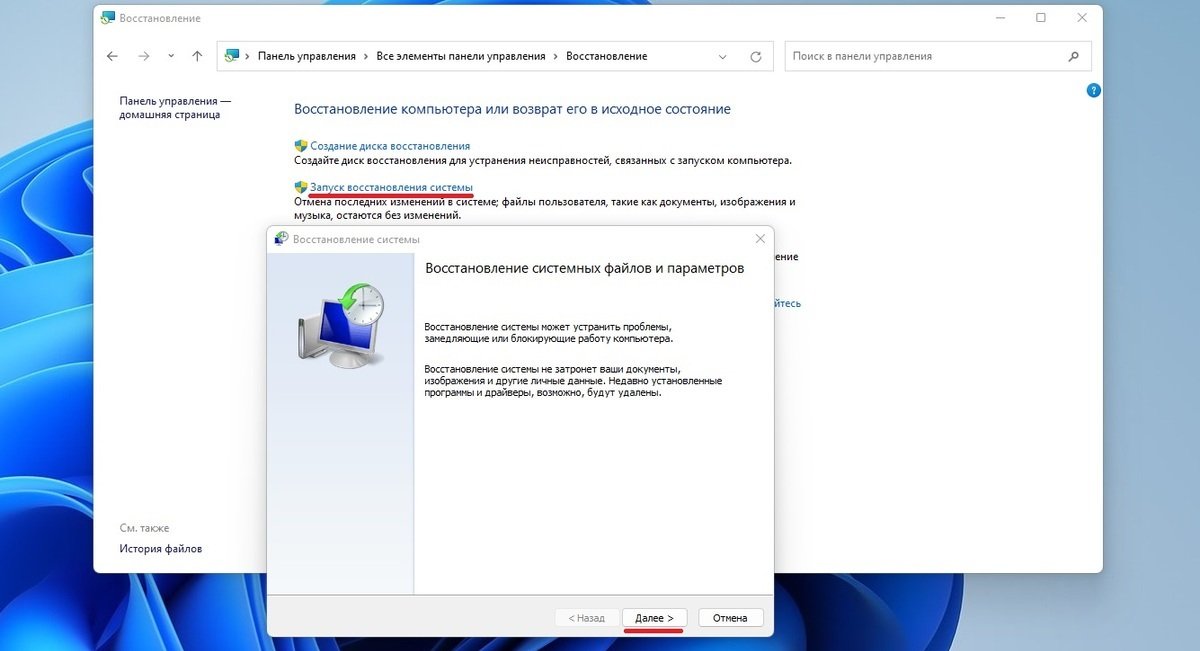1200x651 pixels.
Task: Minimize the Восстановление Control Panel window
Action: (1001, 18)
